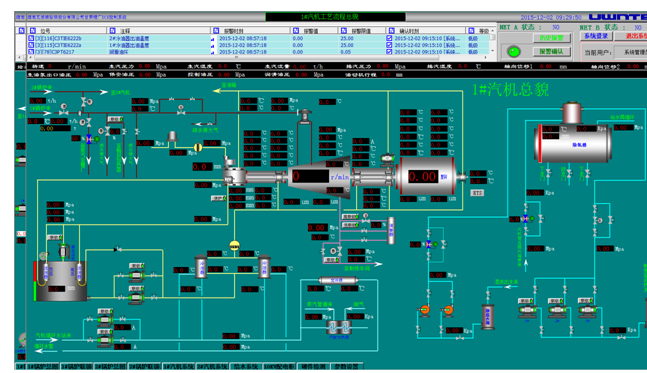The width and height of the screenshot is (647, 373).
Task: Switch to the 给水系统 tab
Action: [x=246, y=366]
